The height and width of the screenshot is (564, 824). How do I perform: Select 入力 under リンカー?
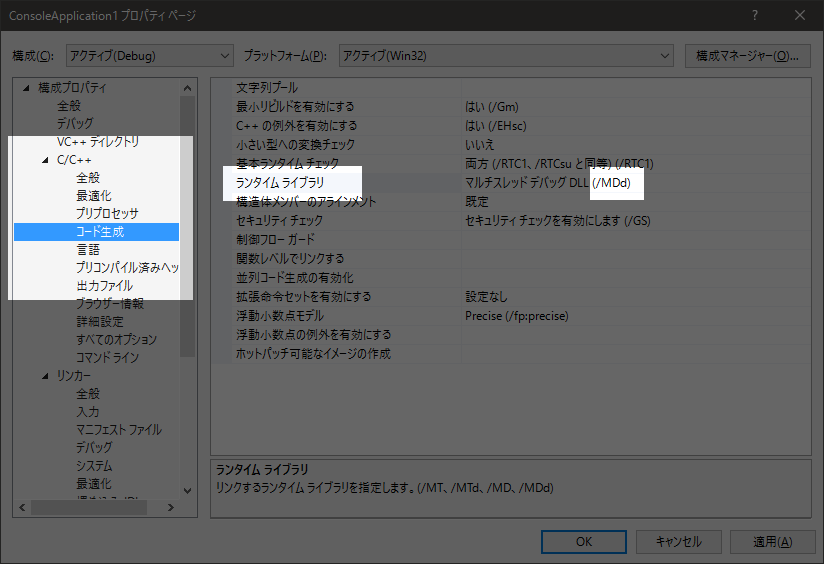click(88, 412)
